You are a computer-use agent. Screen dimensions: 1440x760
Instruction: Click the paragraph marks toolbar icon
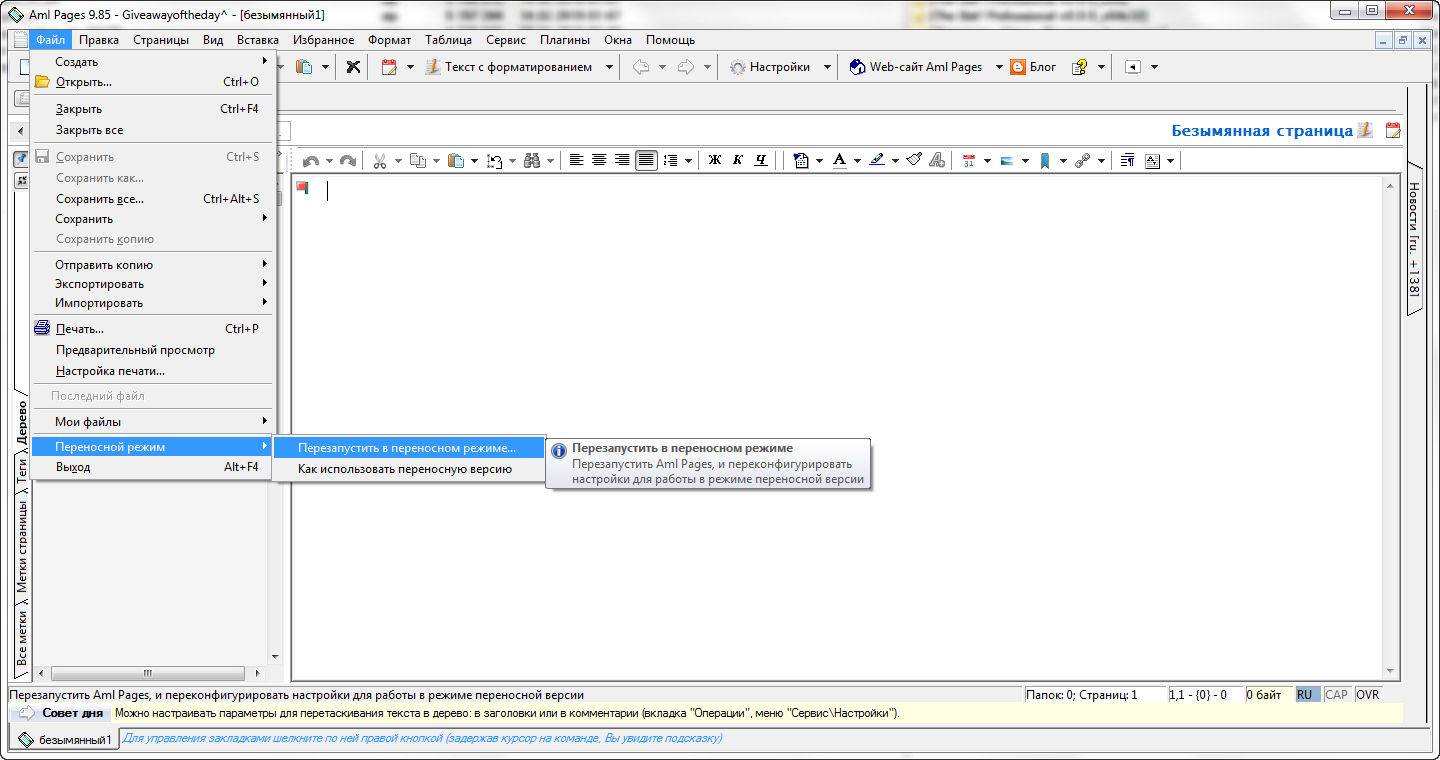click(x=1128, y=160)
